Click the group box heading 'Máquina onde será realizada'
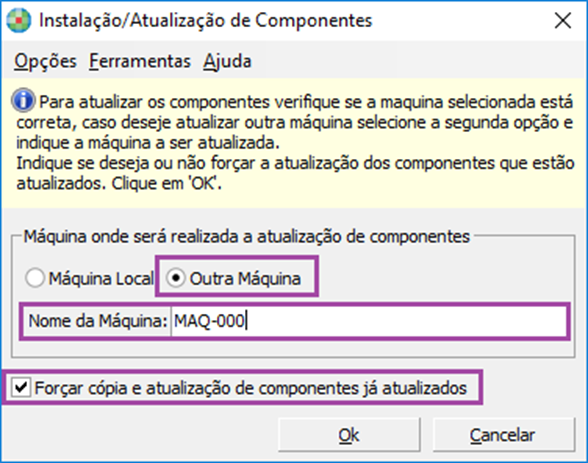 point(246,236)
